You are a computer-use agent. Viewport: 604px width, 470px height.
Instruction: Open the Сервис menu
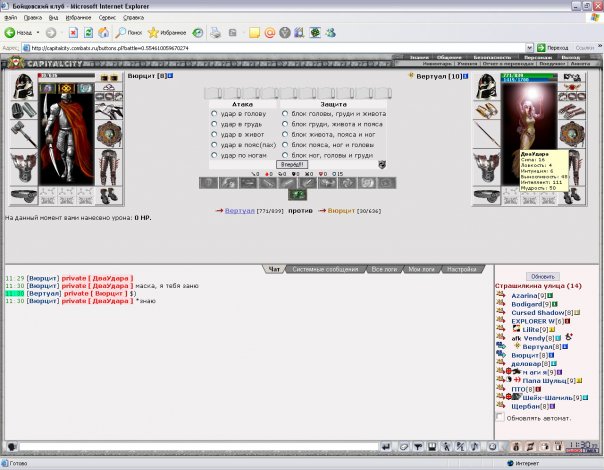tap(107, 18)
